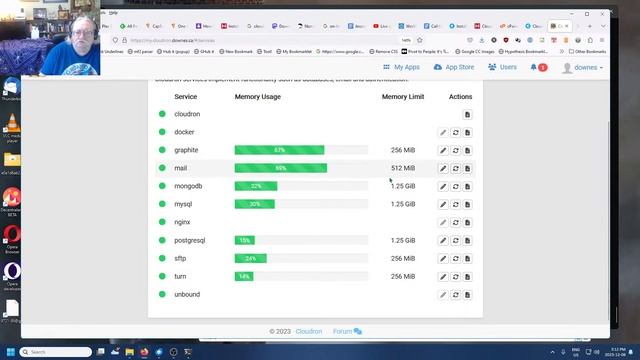Click the Memory Usage column header
This screenshot has width=640, height=360.
click(x=258, y=97)
